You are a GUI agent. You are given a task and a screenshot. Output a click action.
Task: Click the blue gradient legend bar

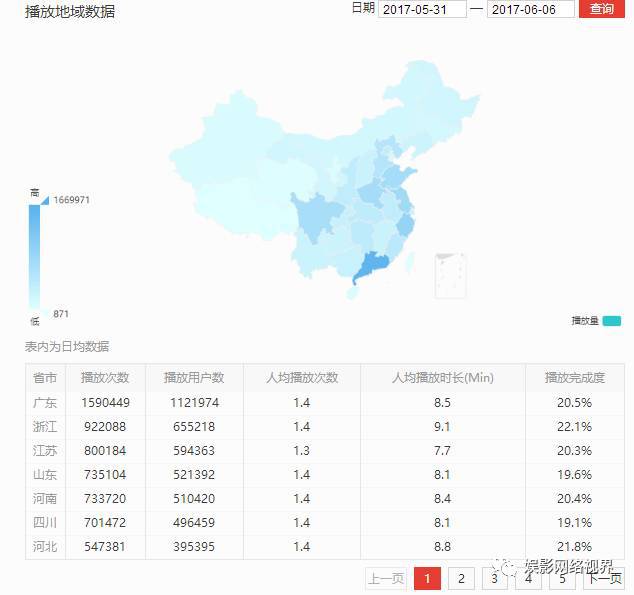pos(34,257)
